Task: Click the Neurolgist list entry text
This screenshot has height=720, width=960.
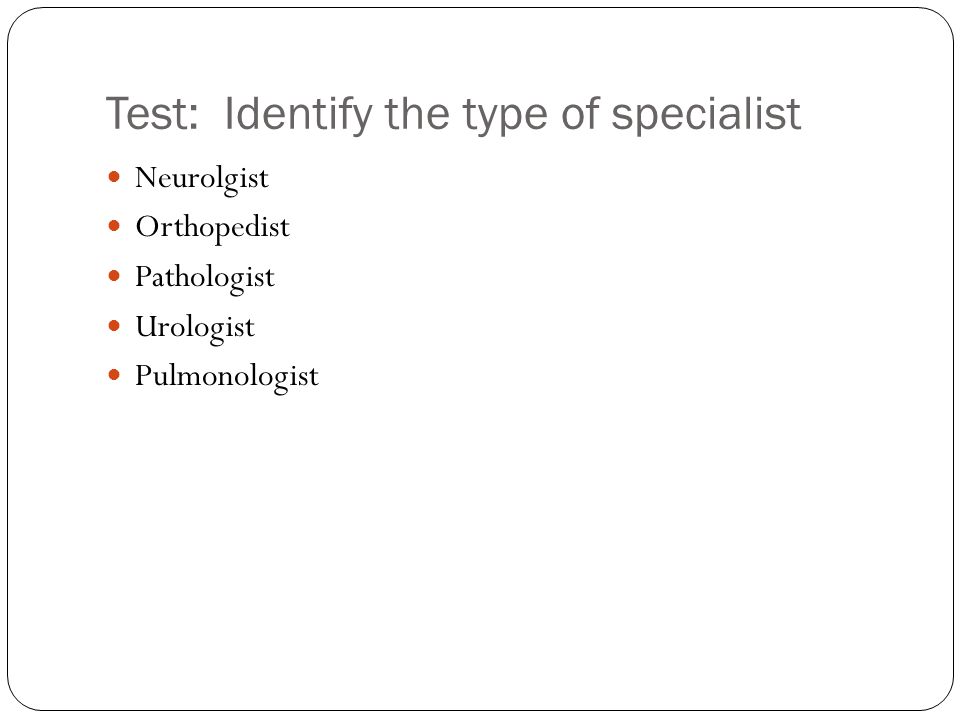Action: tap(201, 179)
